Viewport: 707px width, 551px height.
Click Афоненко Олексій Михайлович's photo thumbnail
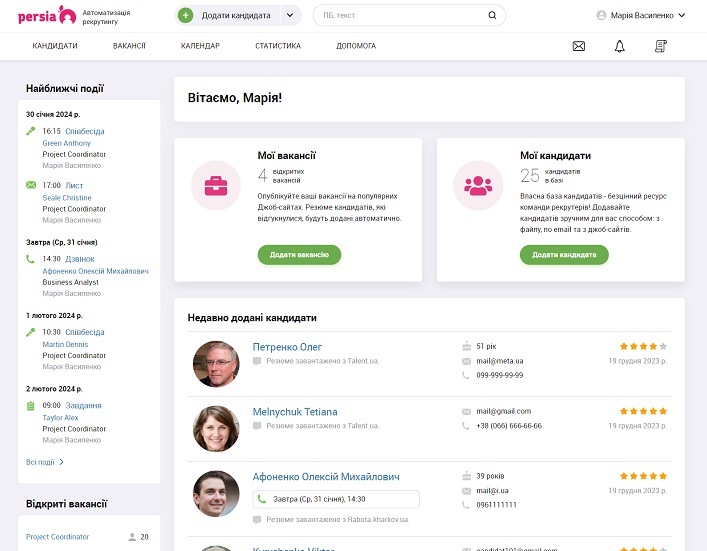[216, 493]
